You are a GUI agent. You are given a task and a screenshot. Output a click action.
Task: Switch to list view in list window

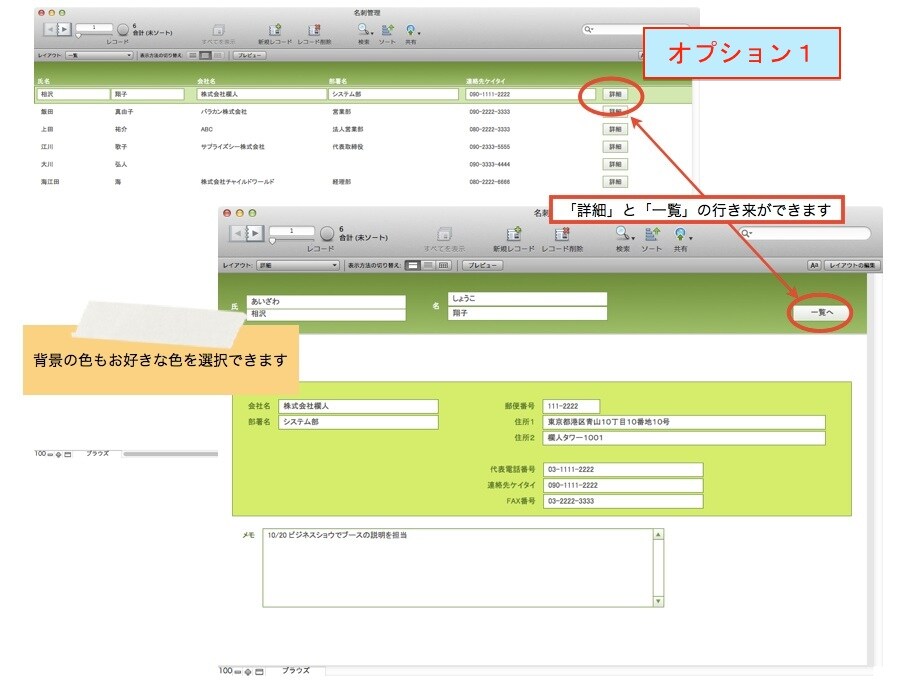tap(205, 56)
